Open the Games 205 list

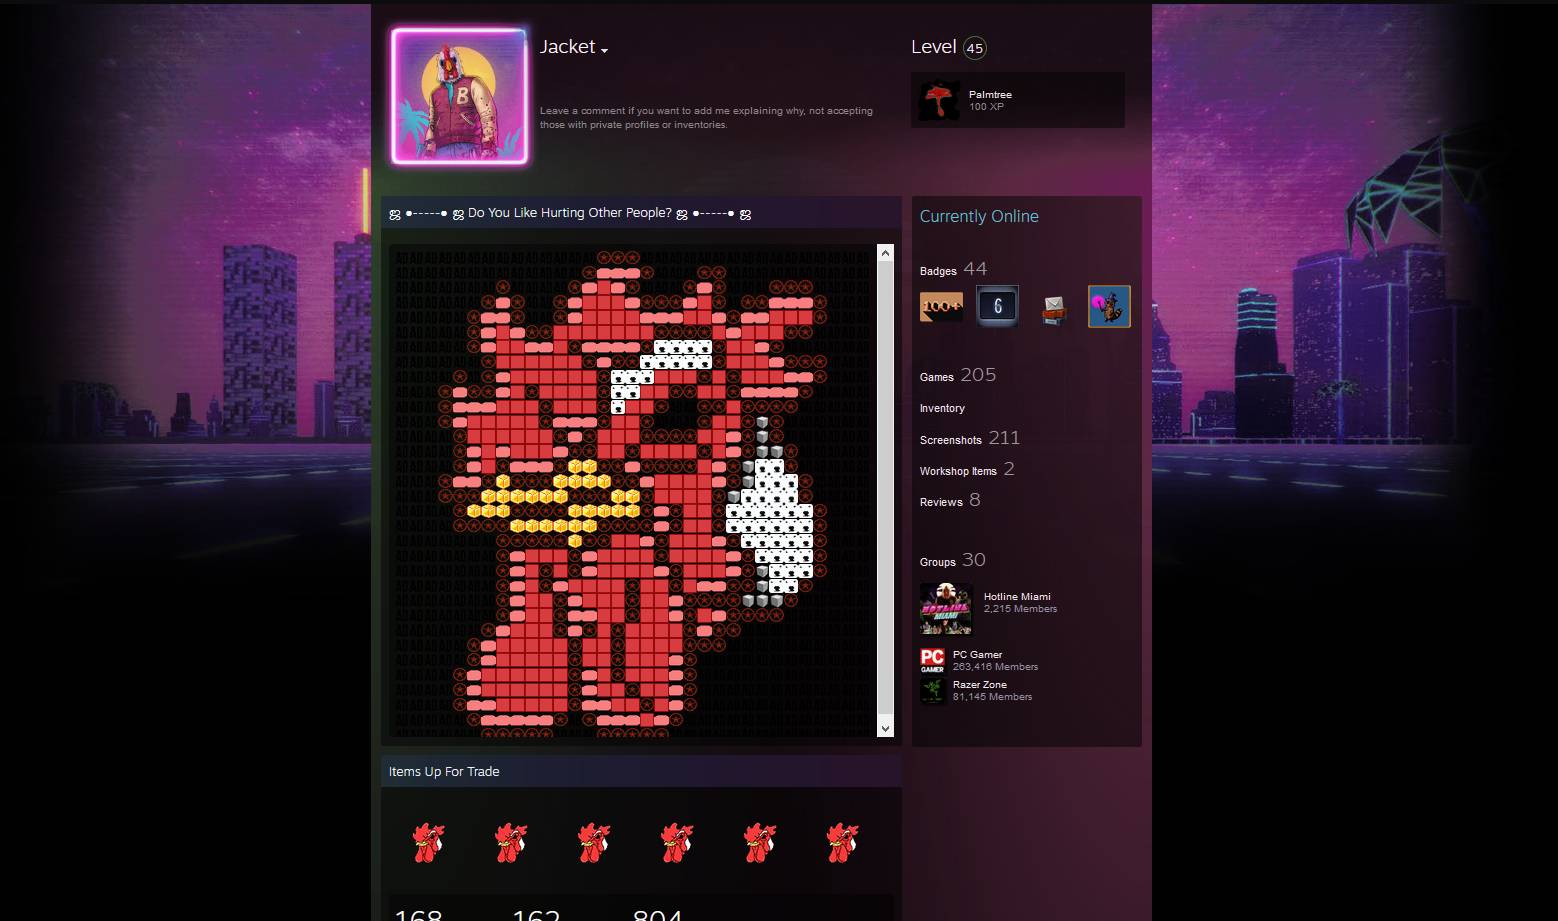957,375
